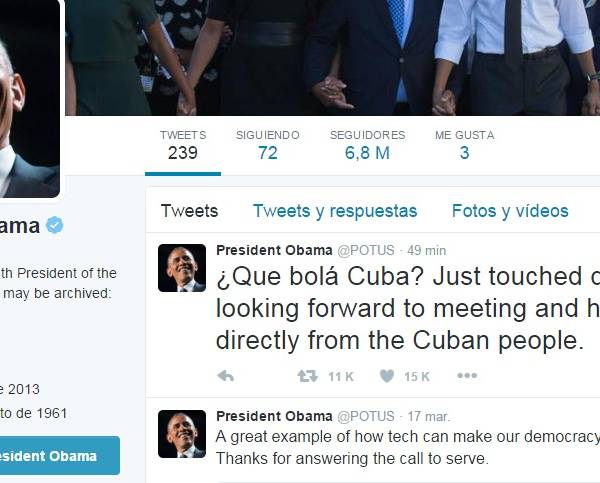Open the three-dot more options on the Cuba tweet
This screenshot has height=483, width=600.
(467, 375)
